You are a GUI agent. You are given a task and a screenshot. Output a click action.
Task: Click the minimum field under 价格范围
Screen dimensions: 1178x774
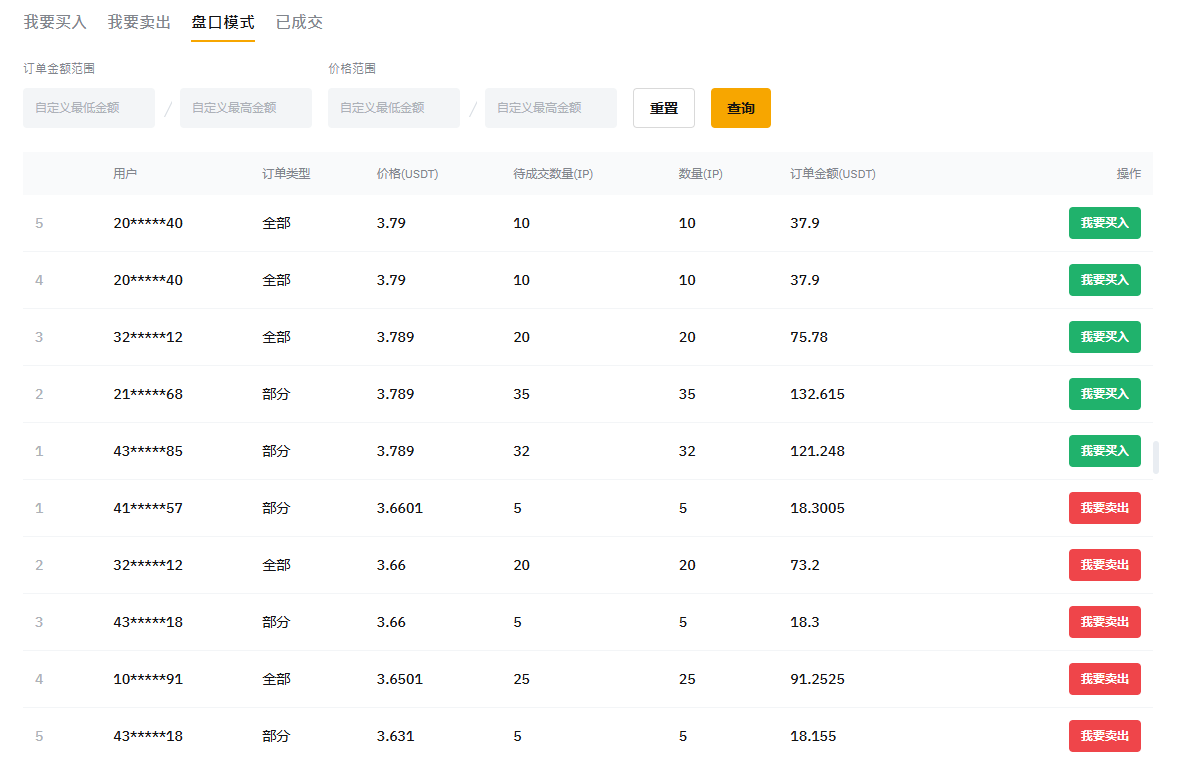pyautogui.click(x=393, y=108)
